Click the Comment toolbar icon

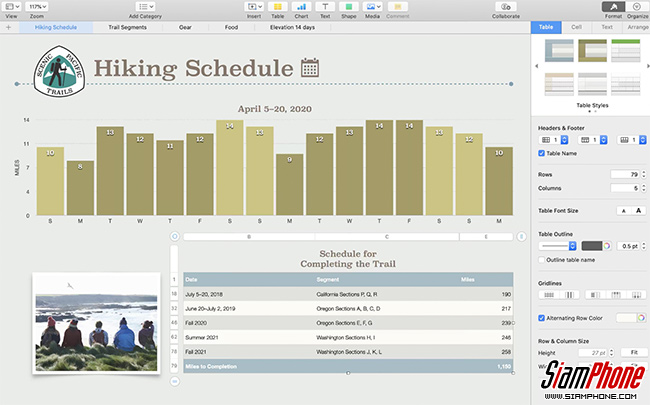[x=398, y=7]
